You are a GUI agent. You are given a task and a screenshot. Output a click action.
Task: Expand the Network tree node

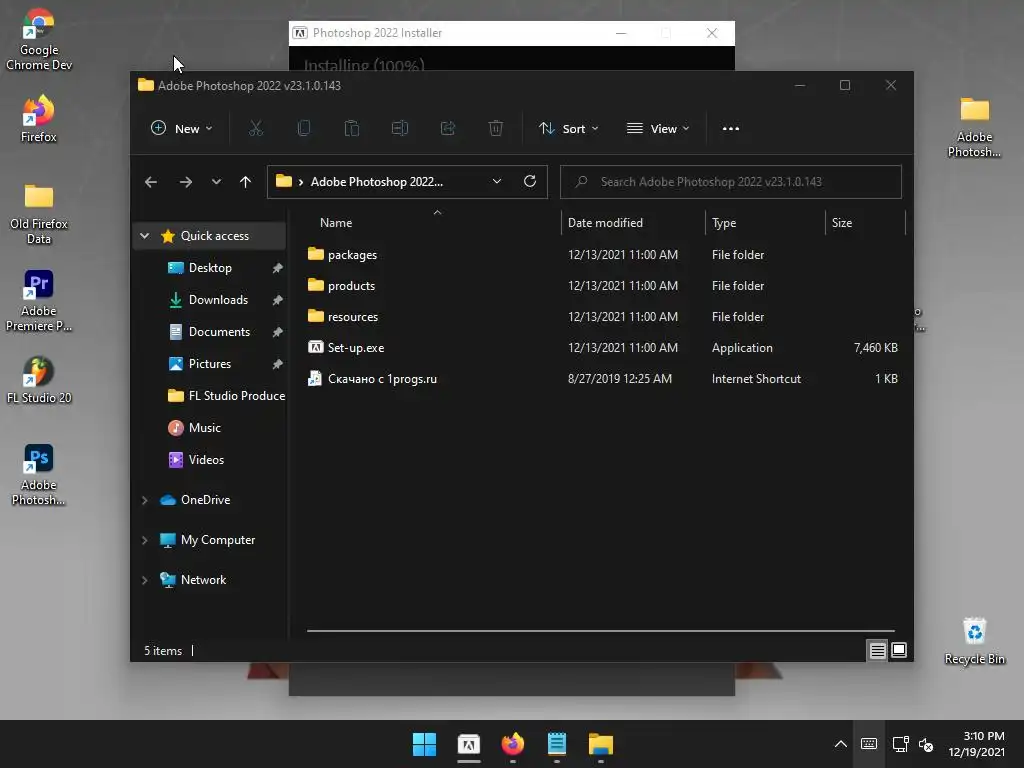coord(145,580)
